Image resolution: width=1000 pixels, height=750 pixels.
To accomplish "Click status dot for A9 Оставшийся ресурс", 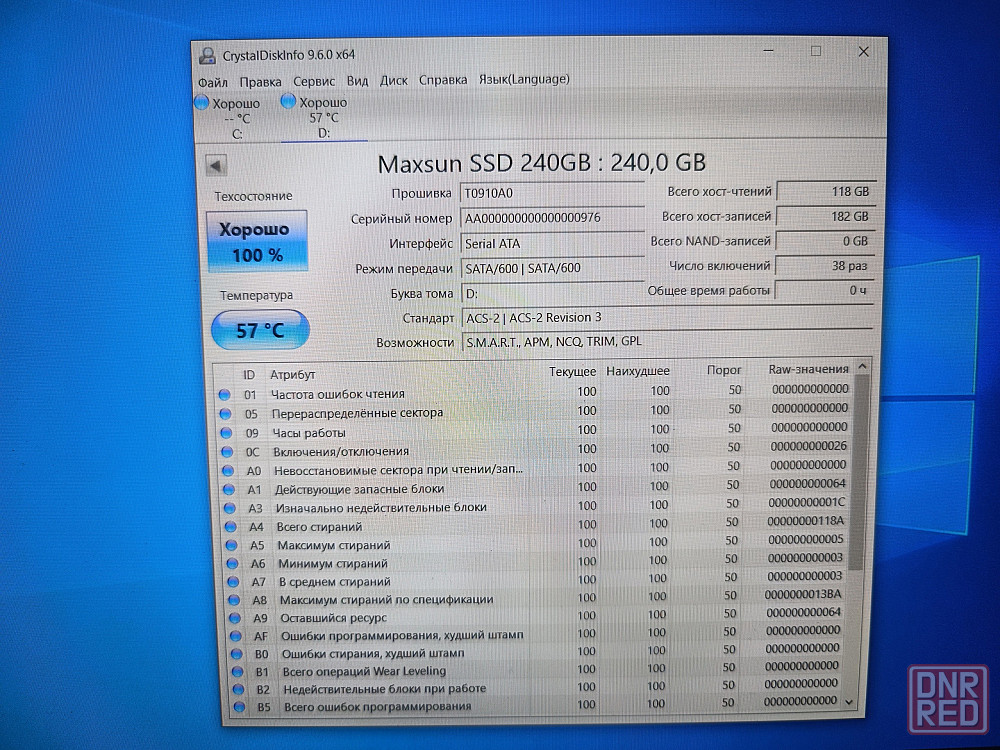I will 235,619.
